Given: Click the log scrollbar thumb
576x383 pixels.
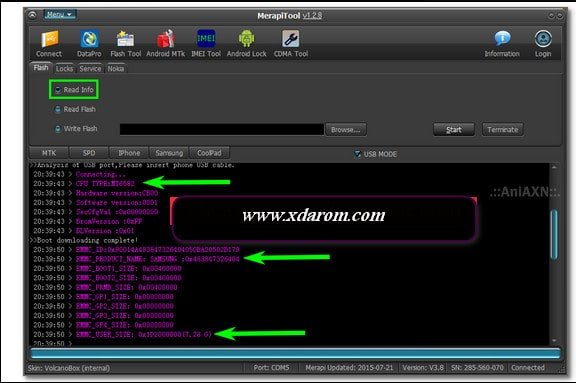Looking at the screenshot, I should click(x=554, y=234).
